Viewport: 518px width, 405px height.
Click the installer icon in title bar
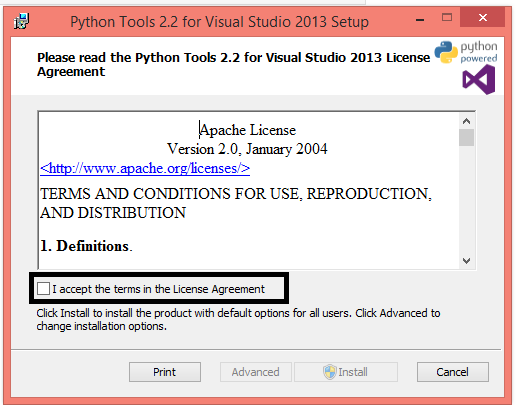[21, 21]
